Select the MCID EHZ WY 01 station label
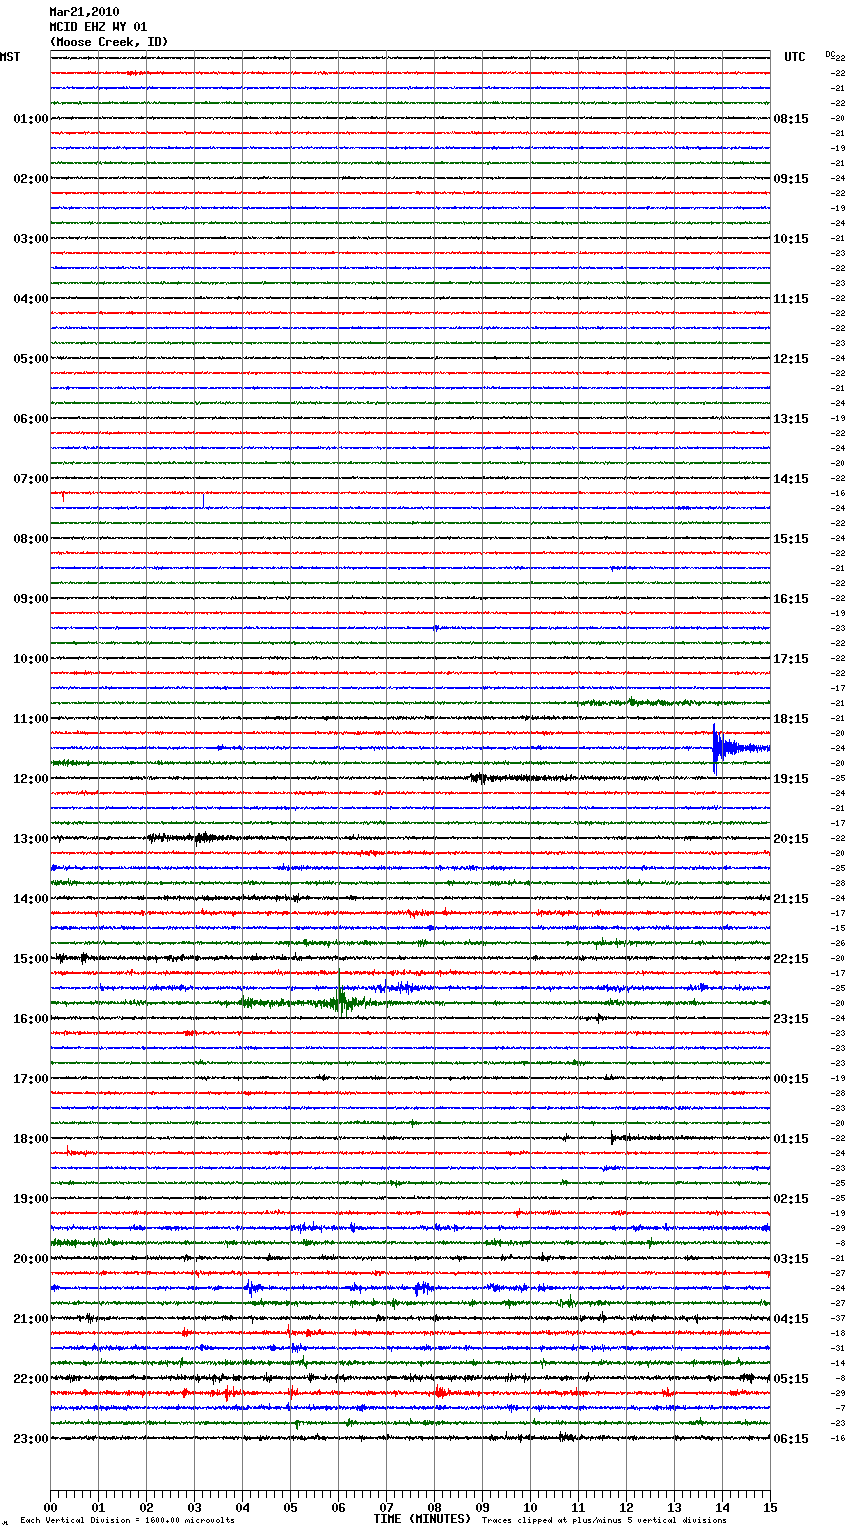Screen dimensions: 850x1534 (x=98, y=27)
